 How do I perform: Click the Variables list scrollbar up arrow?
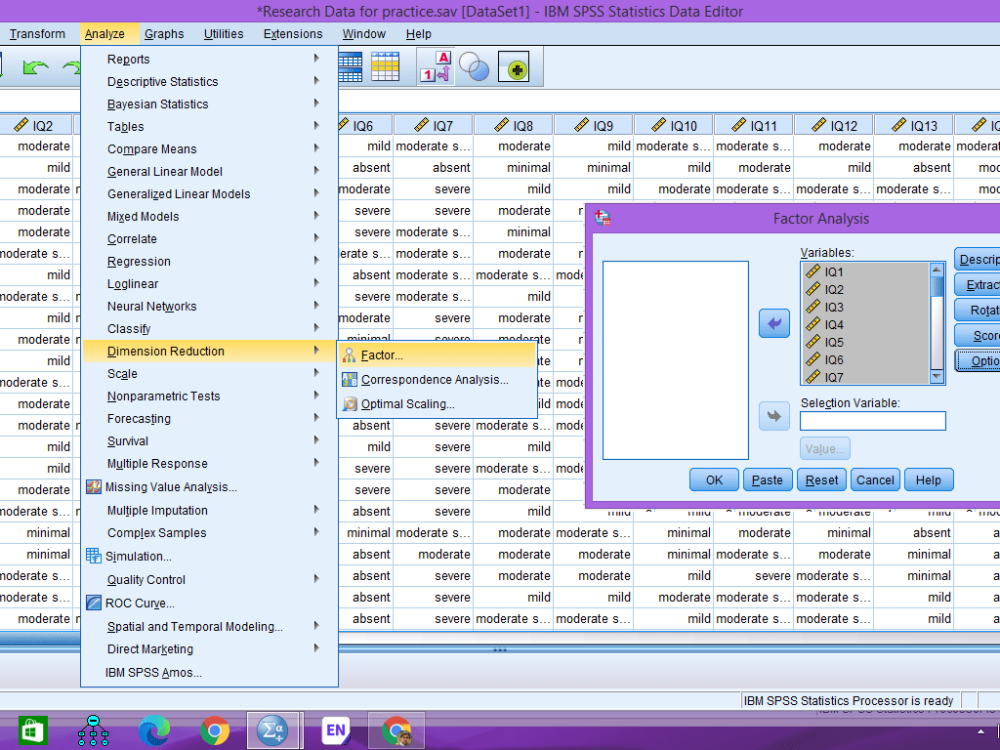937,270
